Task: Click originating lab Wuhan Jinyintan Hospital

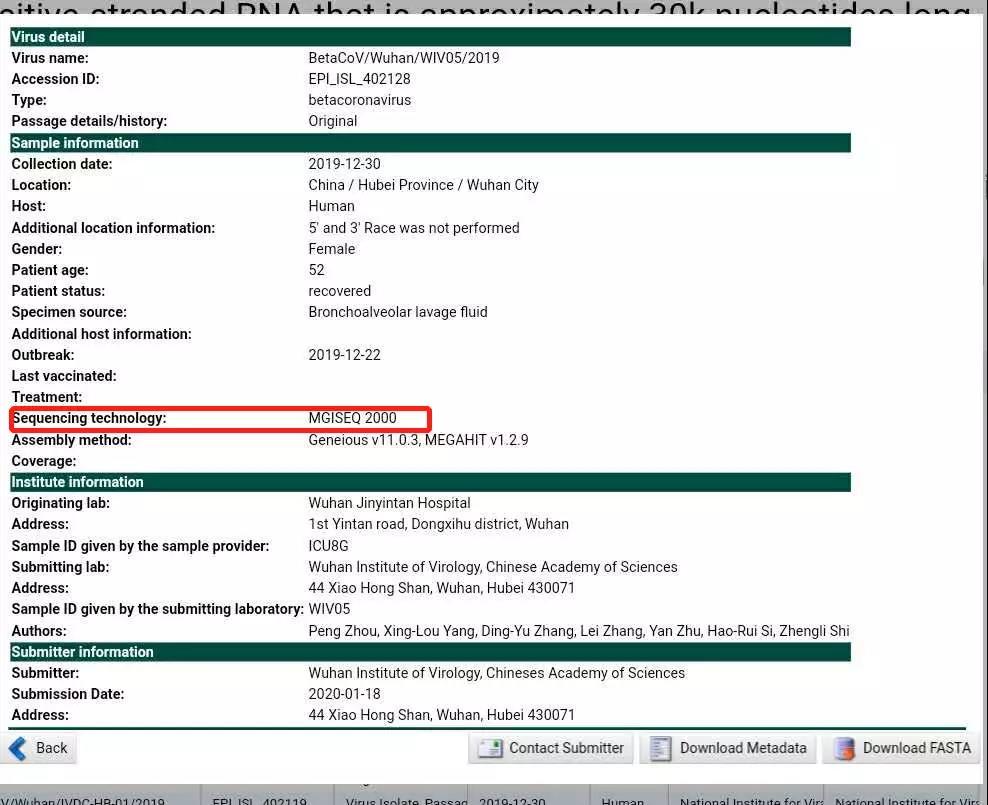Action: point(389,503)
